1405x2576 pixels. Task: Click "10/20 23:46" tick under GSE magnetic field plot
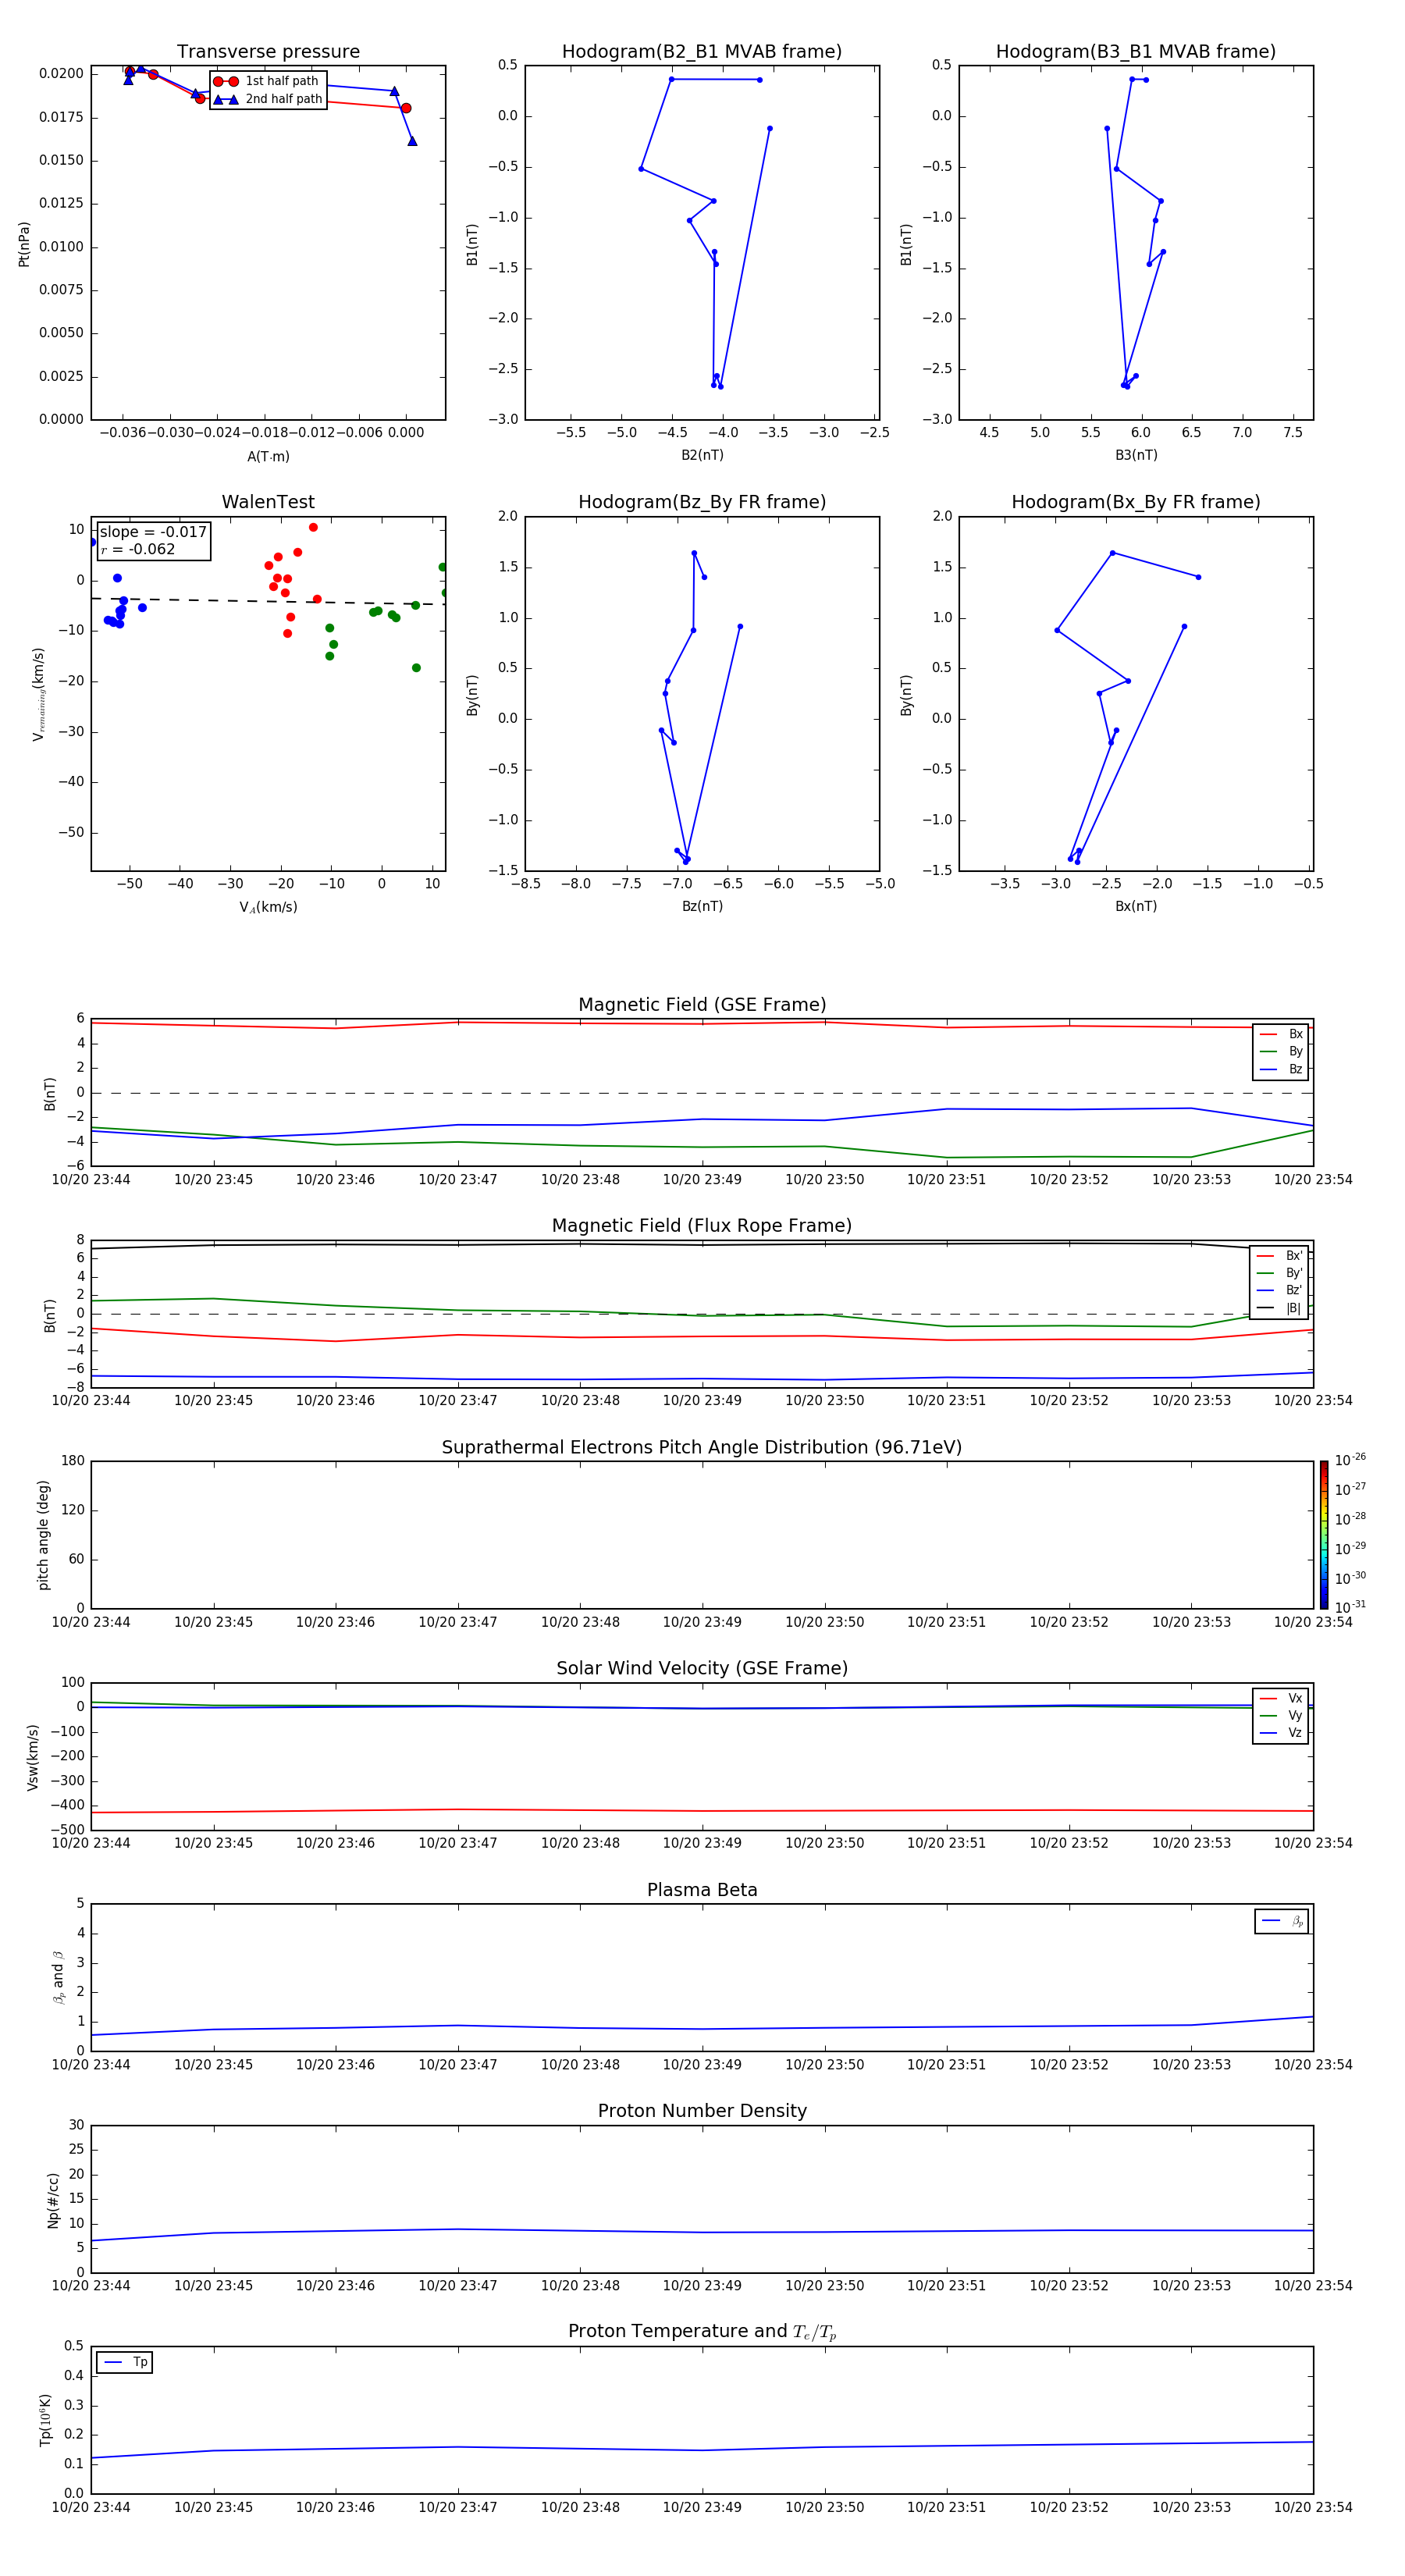(335, 1179)
